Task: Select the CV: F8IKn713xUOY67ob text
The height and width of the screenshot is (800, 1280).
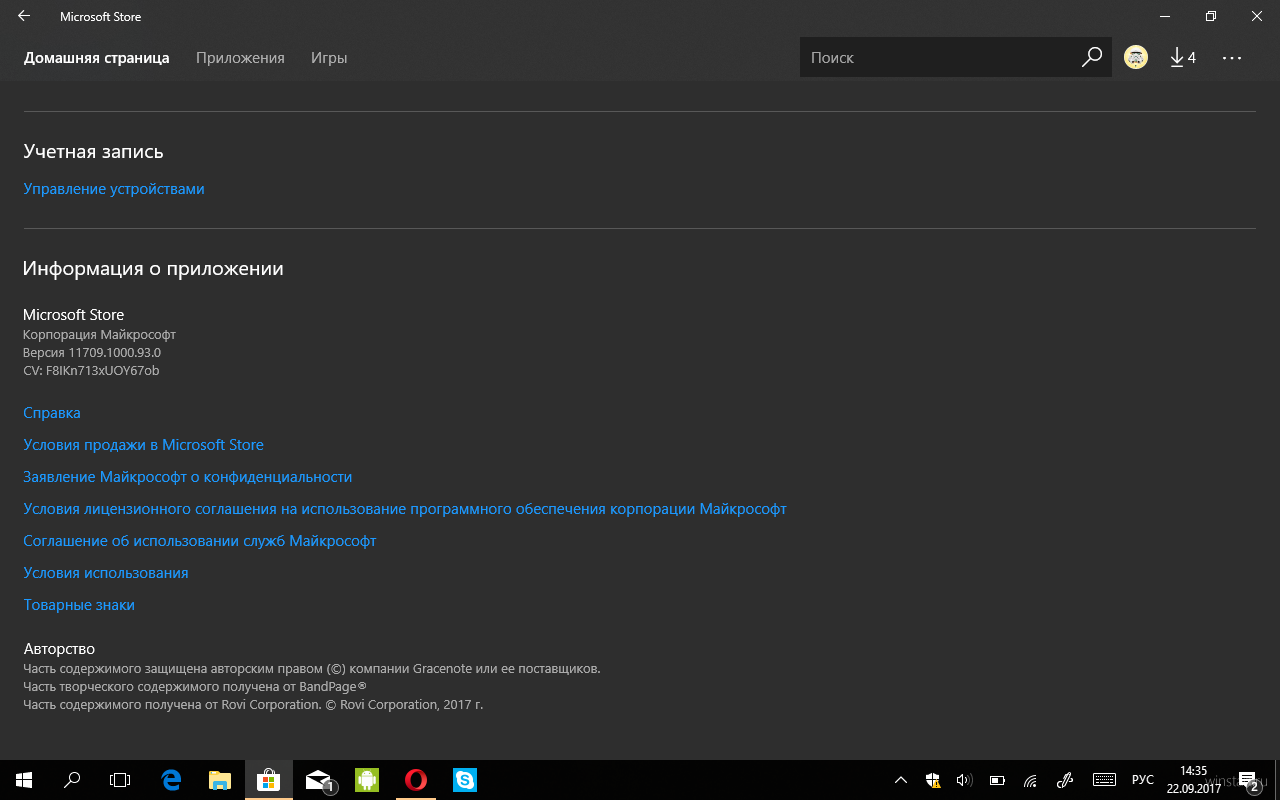Action: tap(91, 371)
